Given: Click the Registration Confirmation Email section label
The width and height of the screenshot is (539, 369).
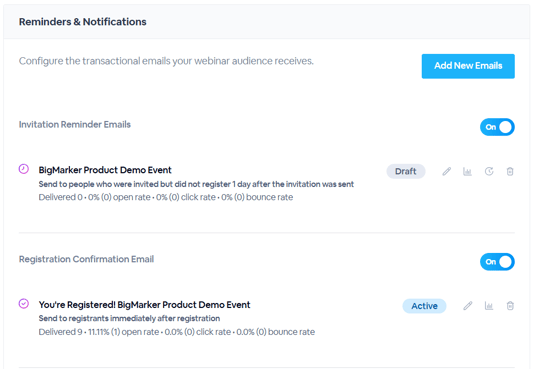Looking at the screenshot, I should (86, 259).
